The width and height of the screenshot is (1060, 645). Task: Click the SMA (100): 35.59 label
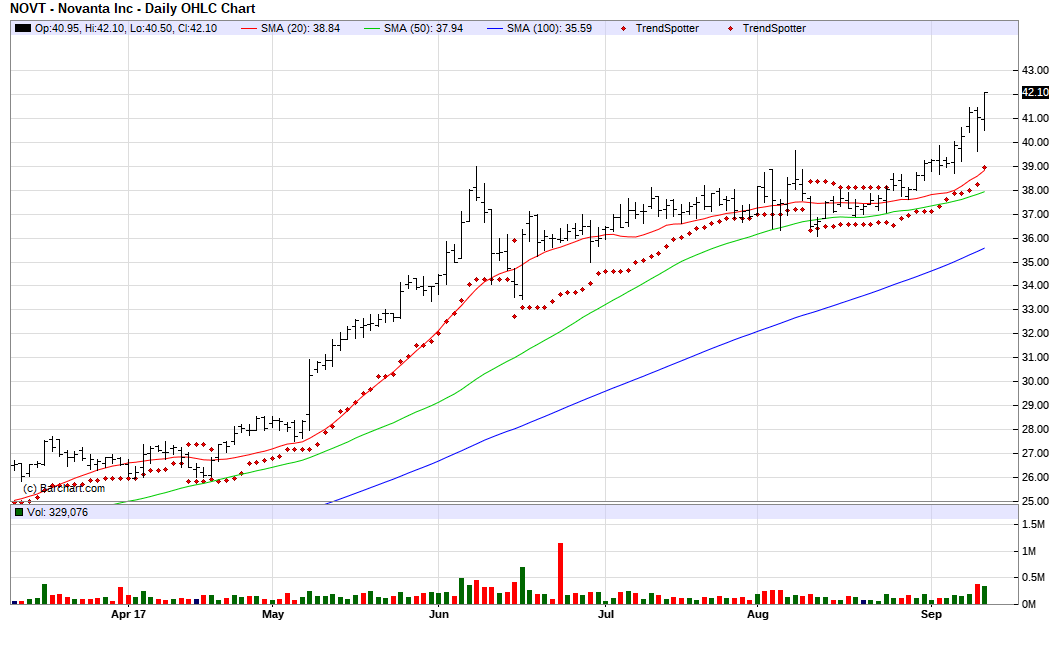tap(549, 28)
